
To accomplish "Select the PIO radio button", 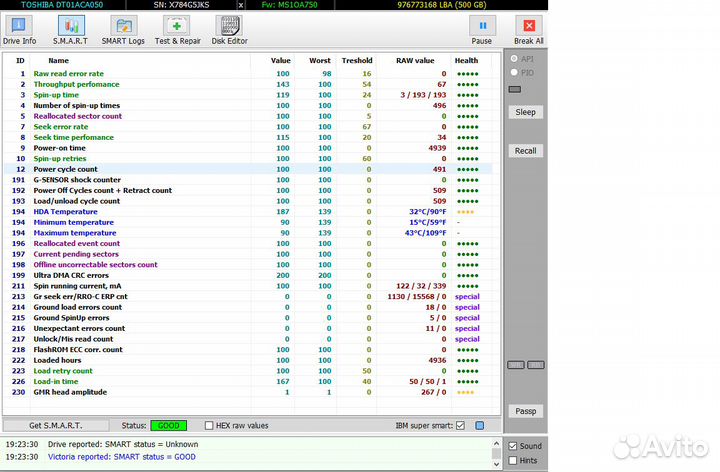I will click(515, 72).
